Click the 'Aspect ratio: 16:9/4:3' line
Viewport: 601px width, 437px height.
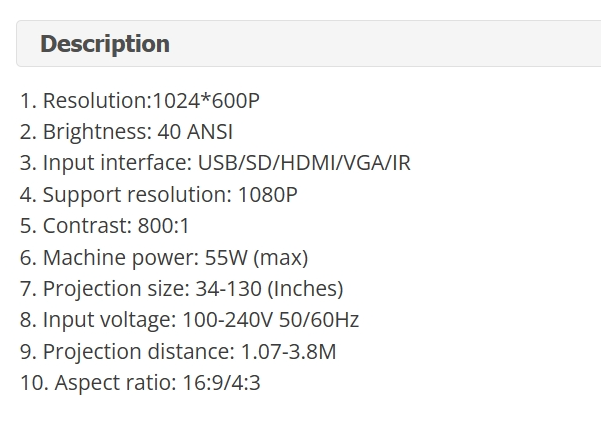click(x=140, y=383)
